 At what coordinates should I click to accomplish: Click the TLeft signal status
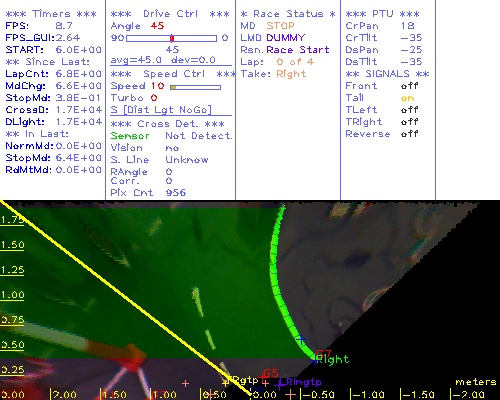point(409,110)
